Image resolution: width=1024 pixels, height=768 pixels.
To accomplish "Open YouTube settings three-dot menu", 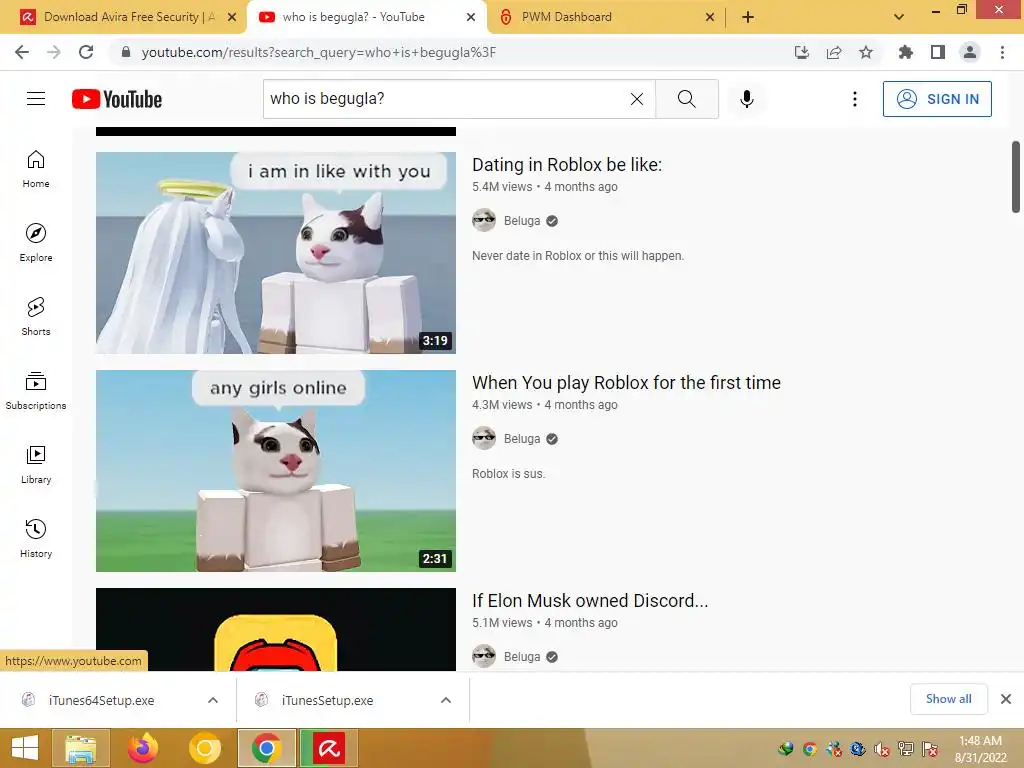I will pos(854,99).
